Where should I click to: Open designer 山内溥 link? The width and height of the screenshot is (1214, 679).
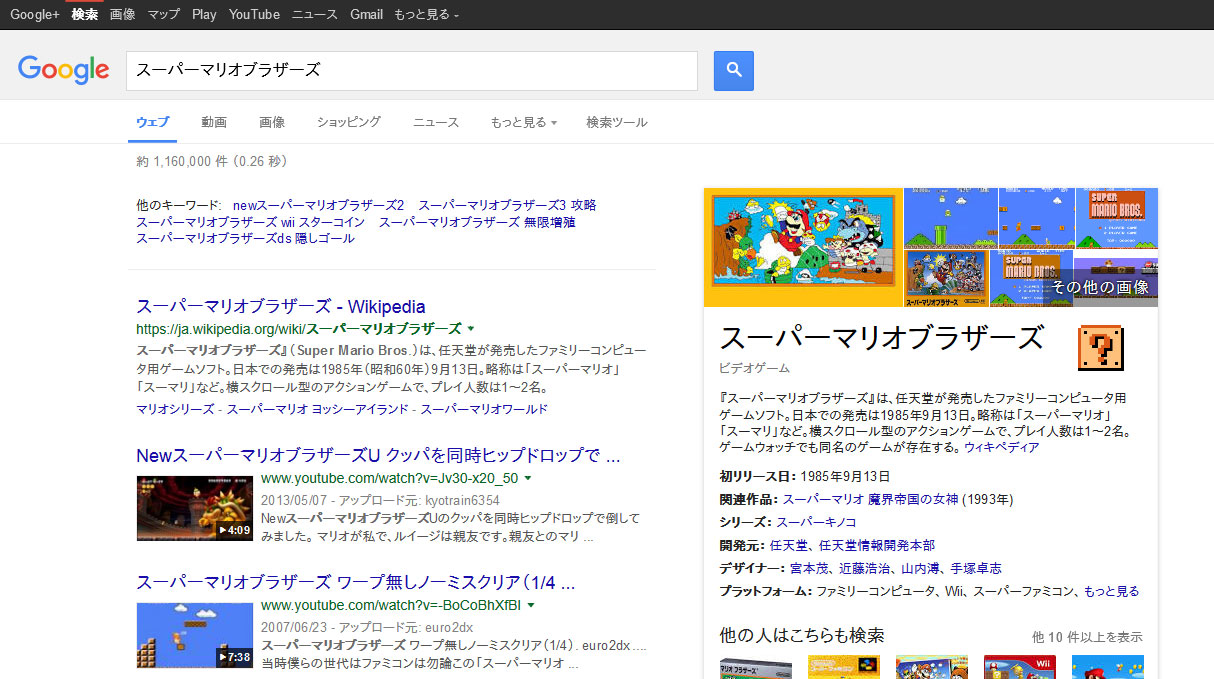[x=921, y=568]
